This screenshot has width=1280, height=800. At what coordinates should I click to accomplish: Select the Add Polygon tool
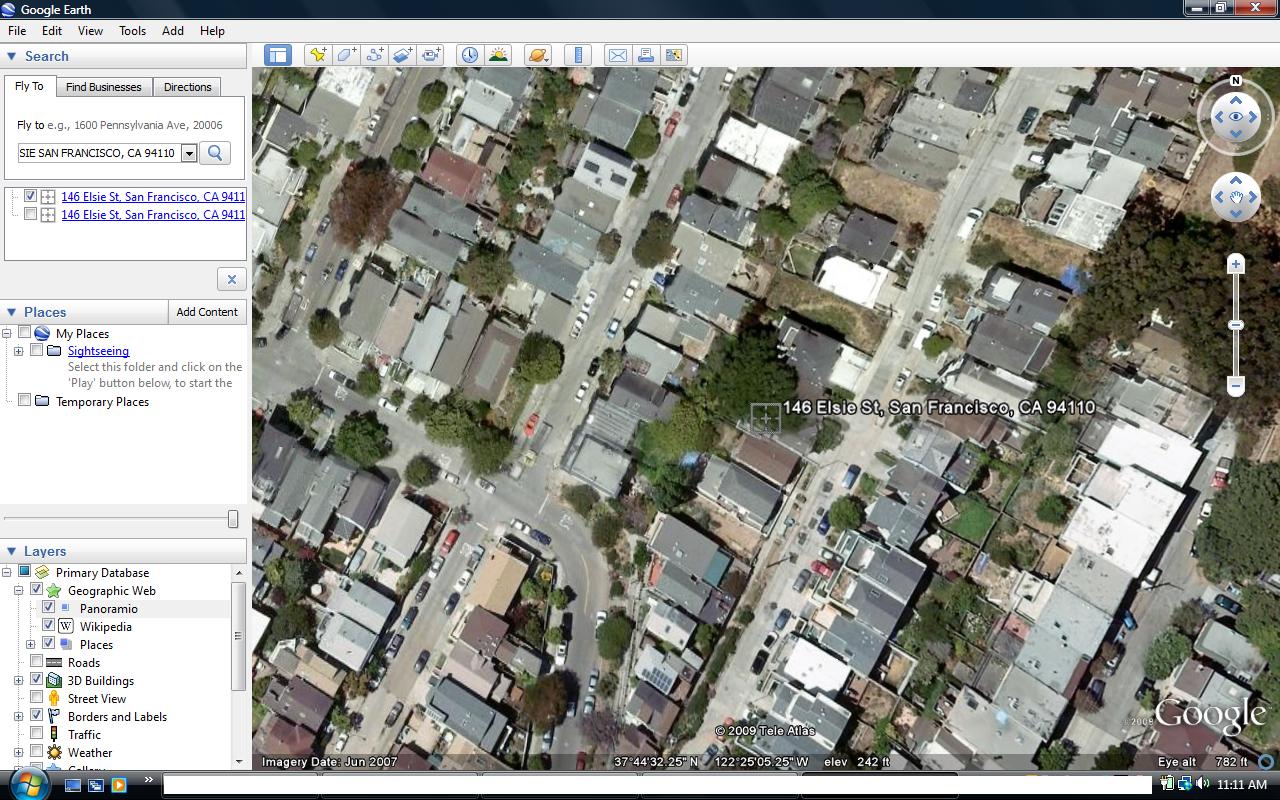346,55
